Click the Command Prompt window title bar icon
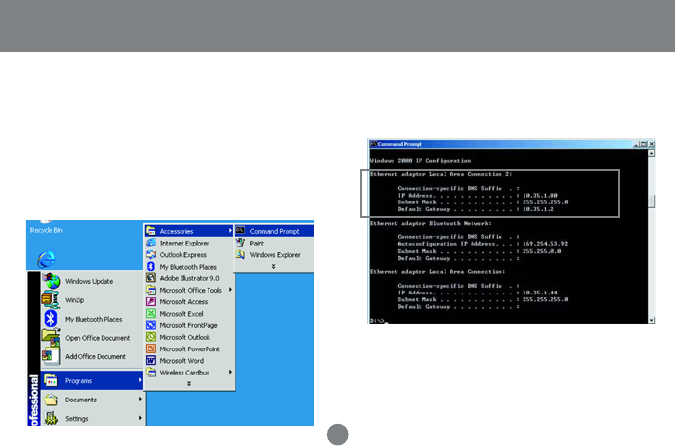 pos(373,144)
